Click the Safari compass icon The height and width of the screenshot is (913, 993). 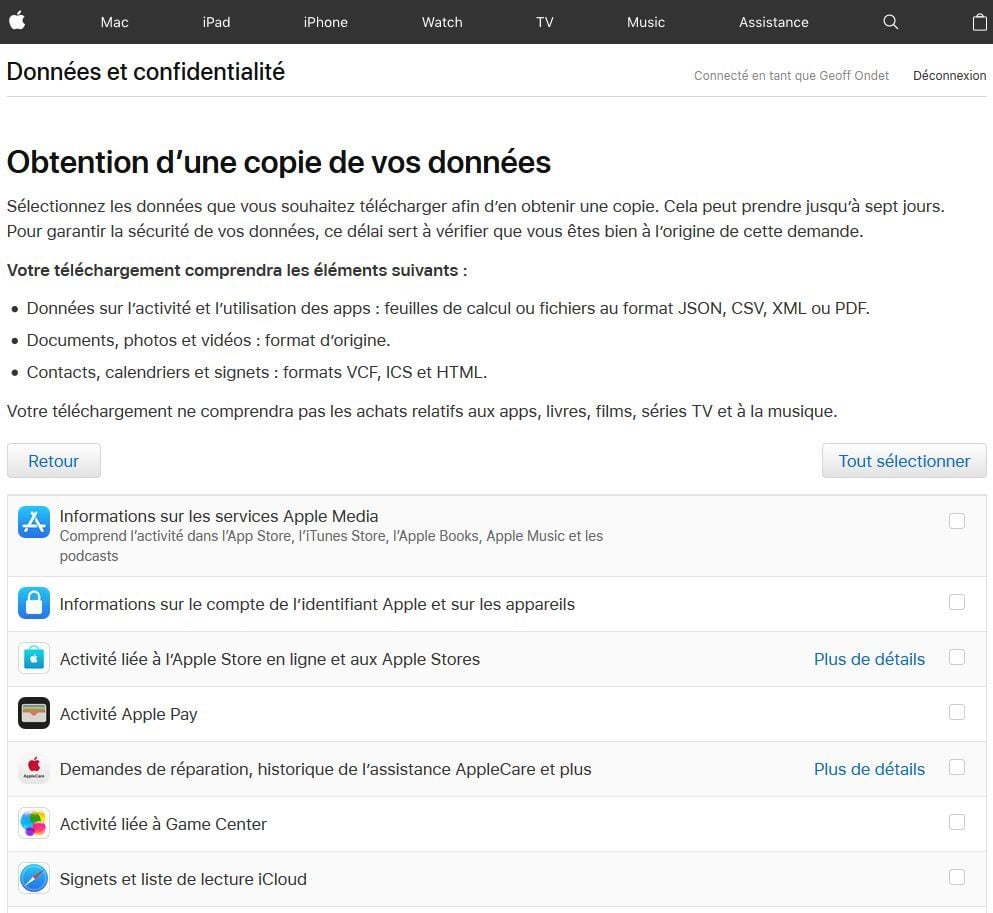pos(34,879)
